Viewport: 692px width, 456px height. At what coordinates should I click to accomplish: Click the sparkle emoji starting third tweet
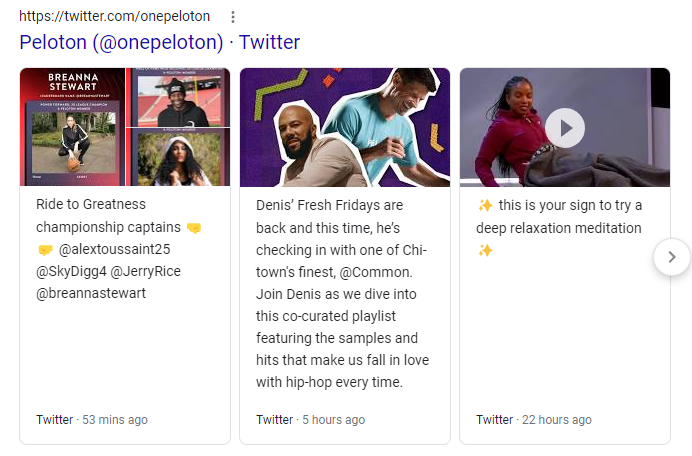[x=485, y=205]
